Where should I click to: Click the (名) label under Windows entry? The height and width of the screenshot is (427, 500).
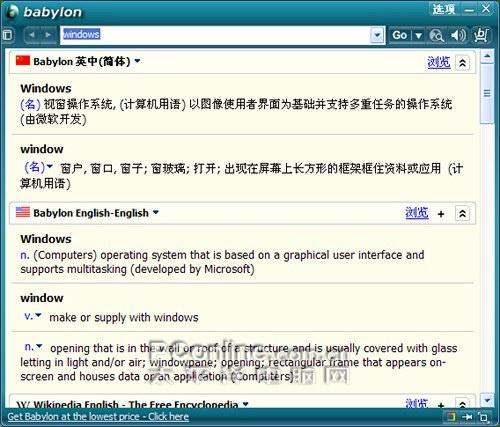click(30, 104)
